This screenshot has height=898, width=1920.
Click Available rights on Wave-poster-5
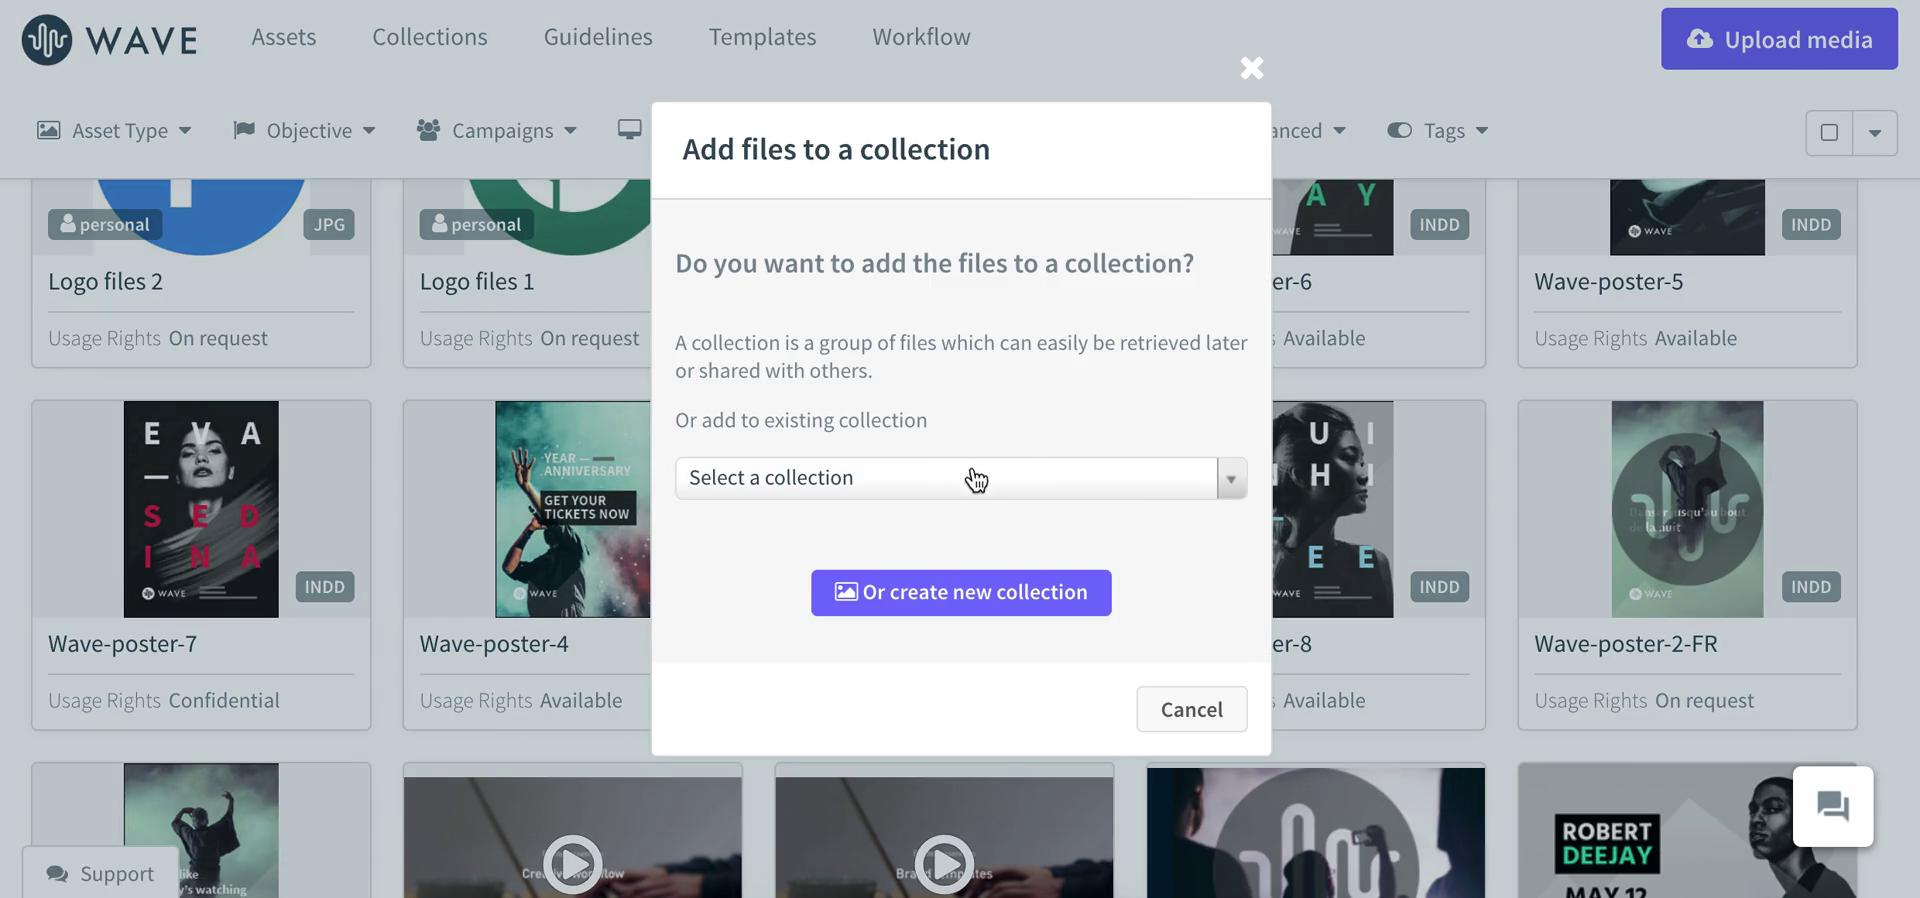pyautogui.click(x=1696, y=338)
